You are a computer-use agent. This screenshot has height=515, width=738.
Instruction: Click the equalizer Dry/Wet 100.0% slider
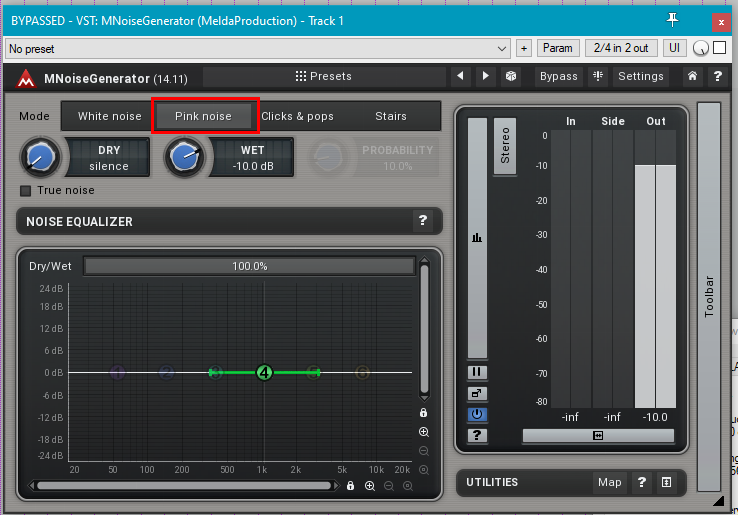pos(249,266)
